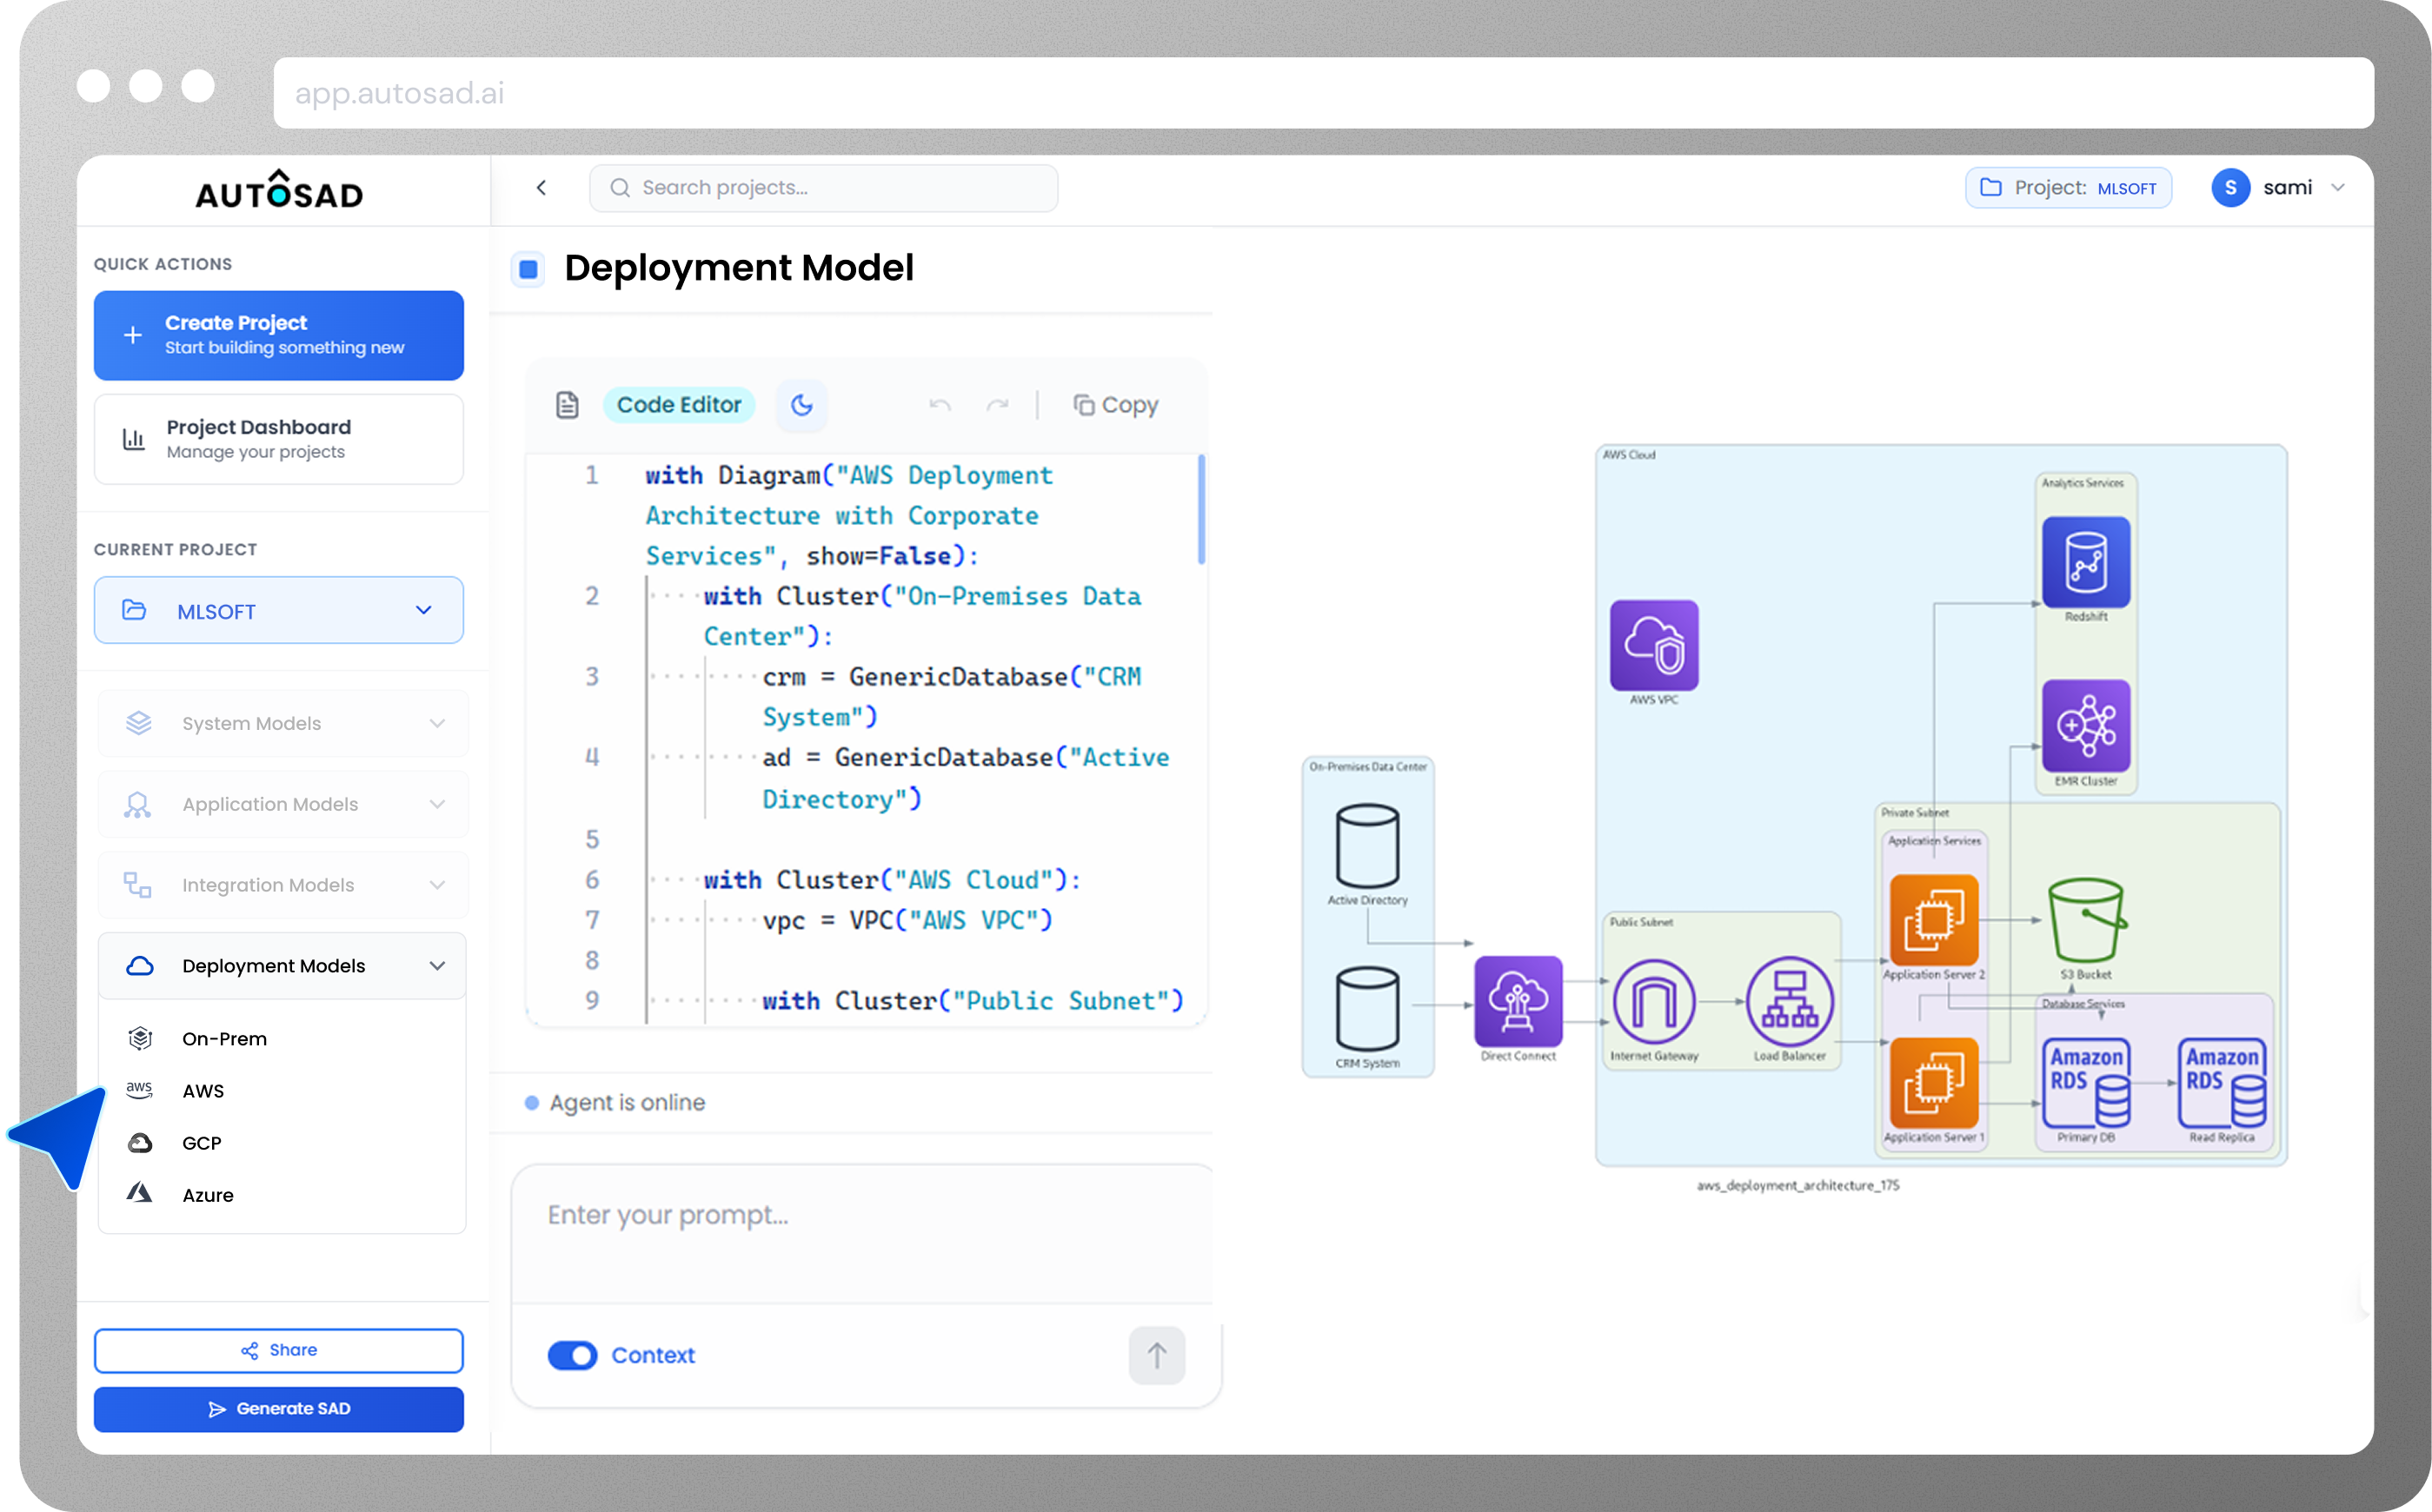Click the S3 Bucket diagram icon
The height and width of the screenshot is (1512, 2432).
(x=2085, y=920)
